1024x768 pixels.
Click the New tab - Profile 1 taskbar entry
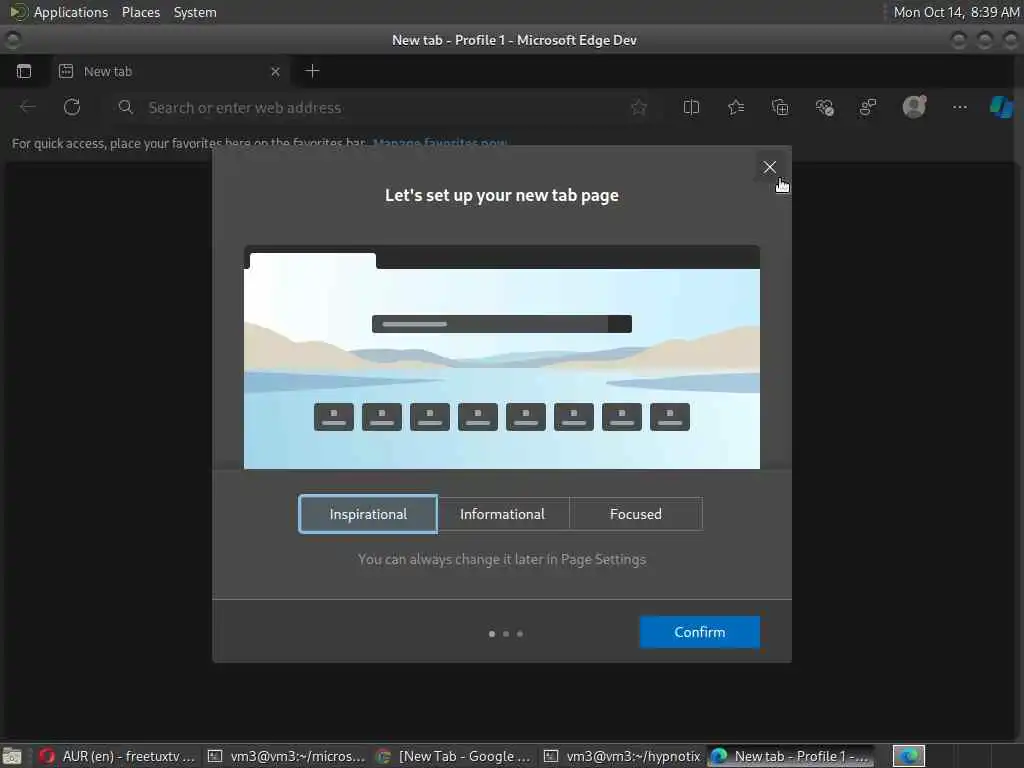[x=791, y=756]
